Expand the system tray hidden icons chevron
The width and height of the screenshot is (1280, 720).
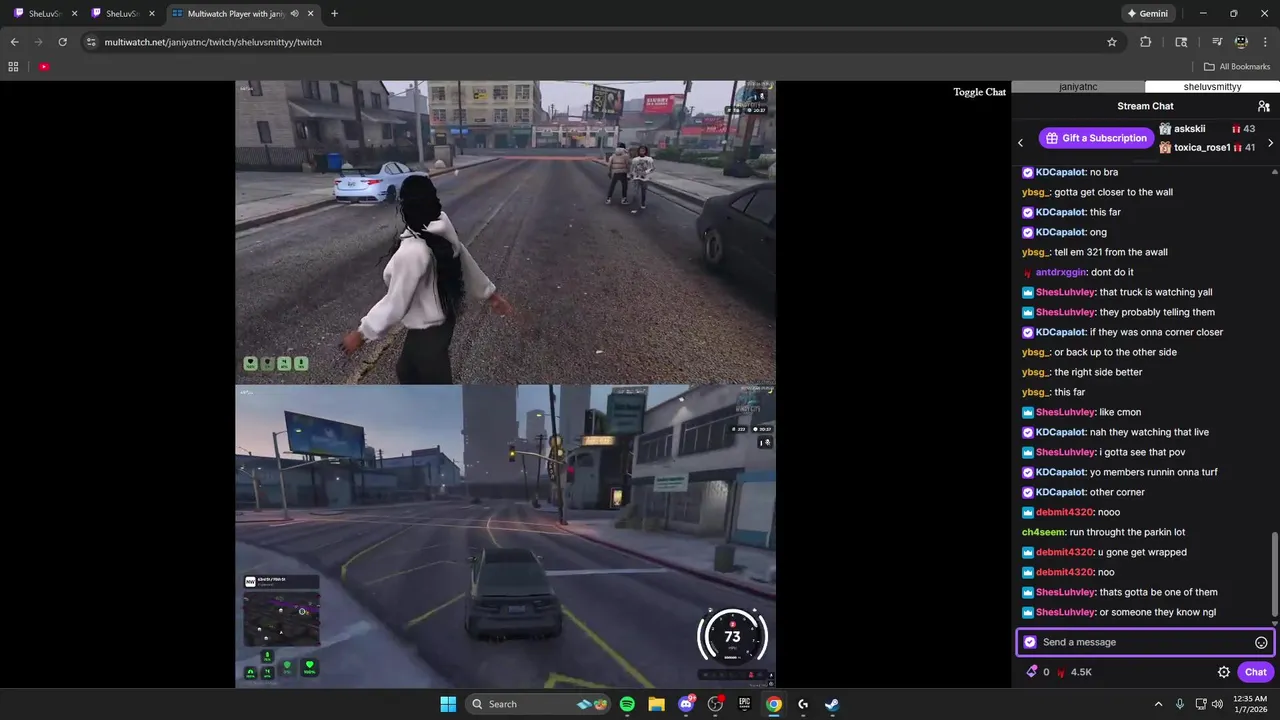click(1158, 704)
